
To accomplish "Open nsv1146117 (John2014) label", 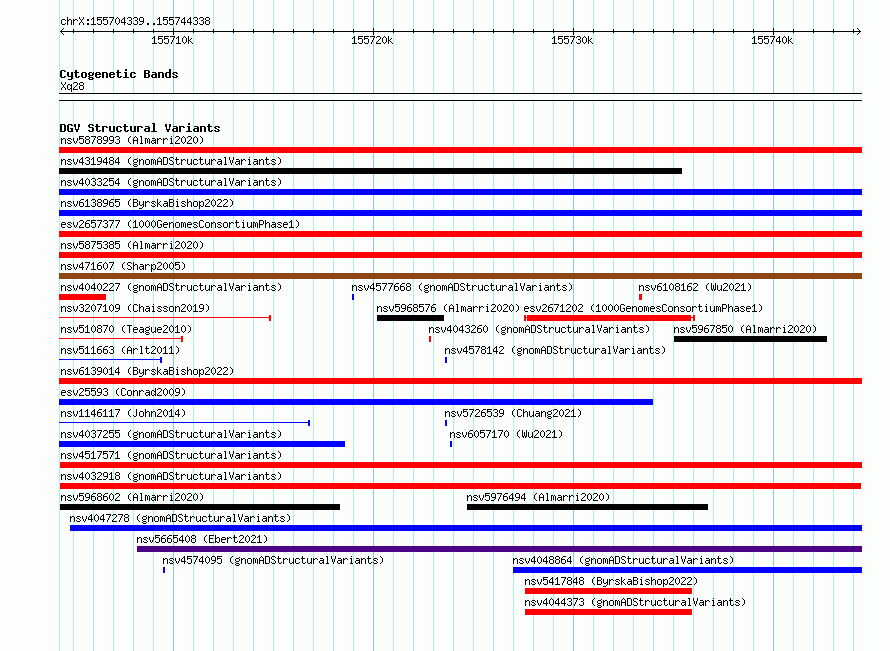I will point(123,413).
